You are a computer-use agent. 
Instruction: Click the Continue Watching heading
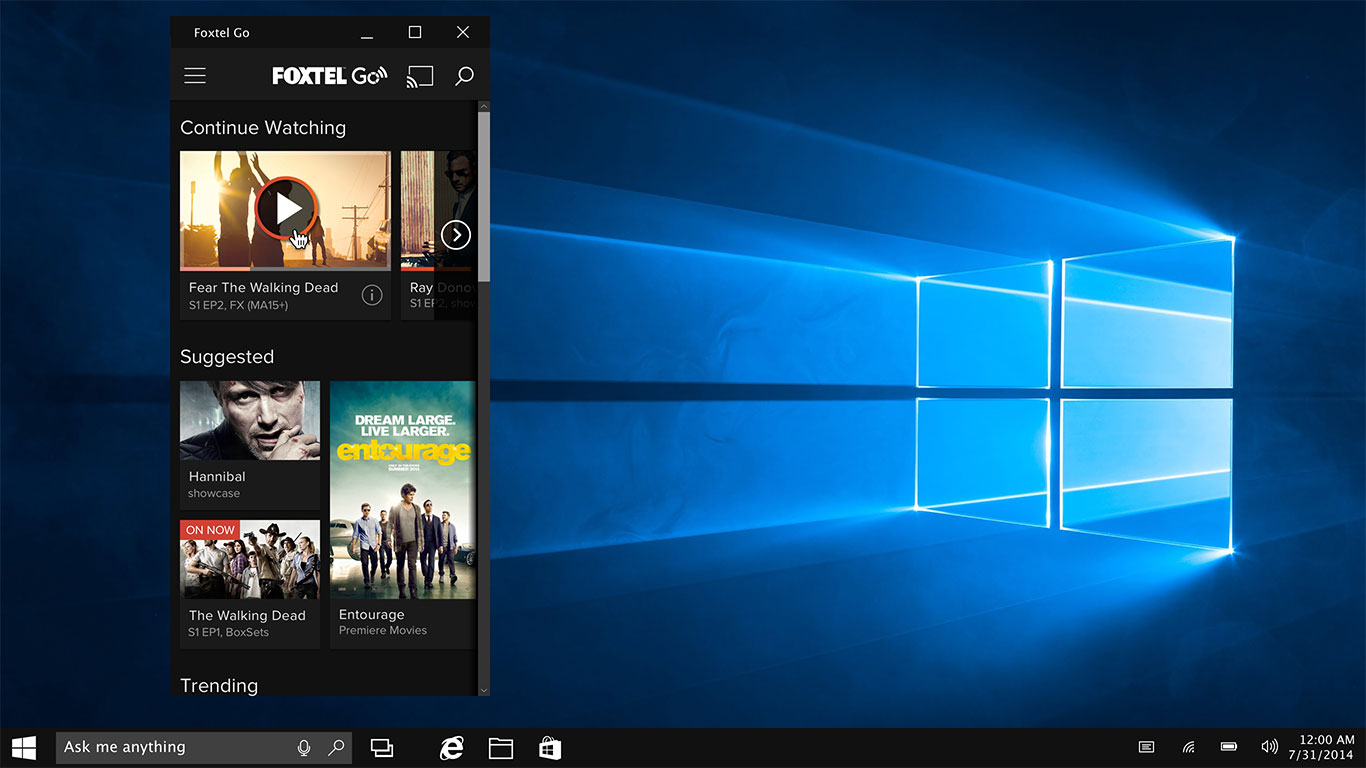click(263, 128)
